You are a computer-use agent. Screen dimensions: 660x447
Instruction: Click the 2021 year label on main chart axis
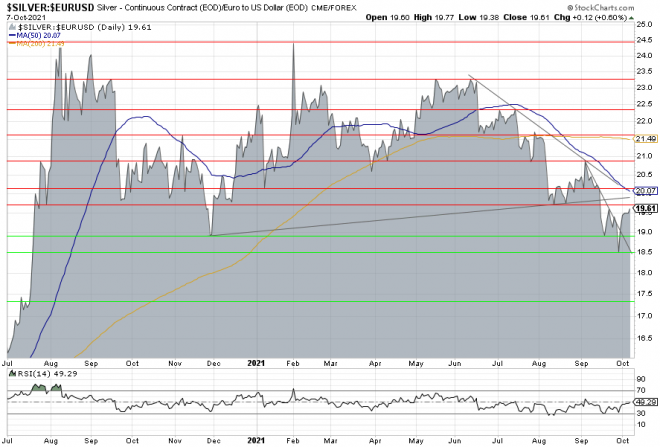[x=258, y=363]
